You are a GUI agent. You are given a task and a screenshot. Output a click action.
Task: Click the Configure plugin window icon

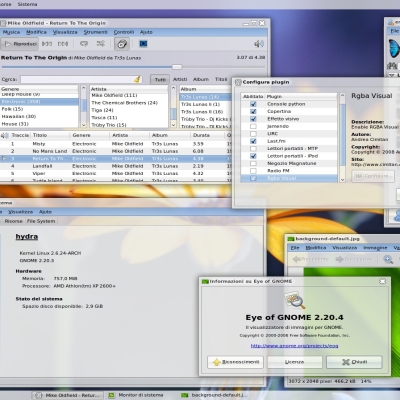[238, 82]
